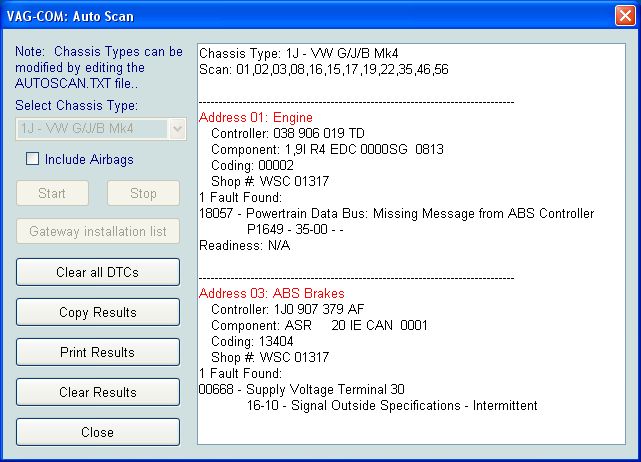Image resolution: width=641 pixels, height=462 pixels.
Task: Select the 'Address 01: Engine' heading
Action: coord(256,118)
